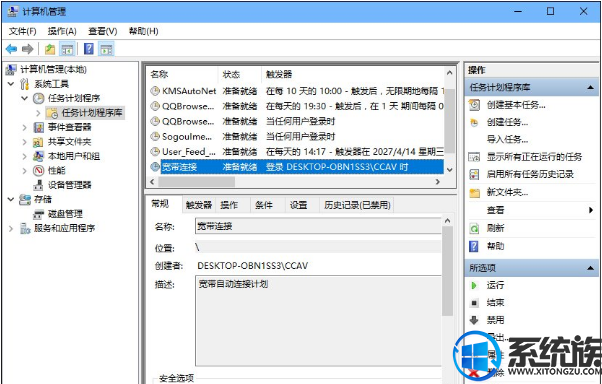Collapse the 系统工具 node arrow
Viewport: 602px width, 384px height.
[x=11, y=84]
